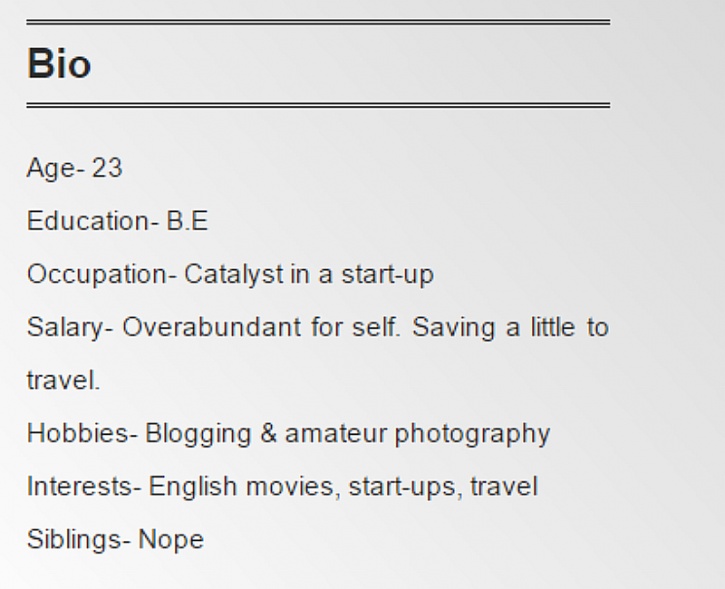Screen dimensions: 725x589
Task: Click the word Blogging in Hobbies
Action: 198,435
